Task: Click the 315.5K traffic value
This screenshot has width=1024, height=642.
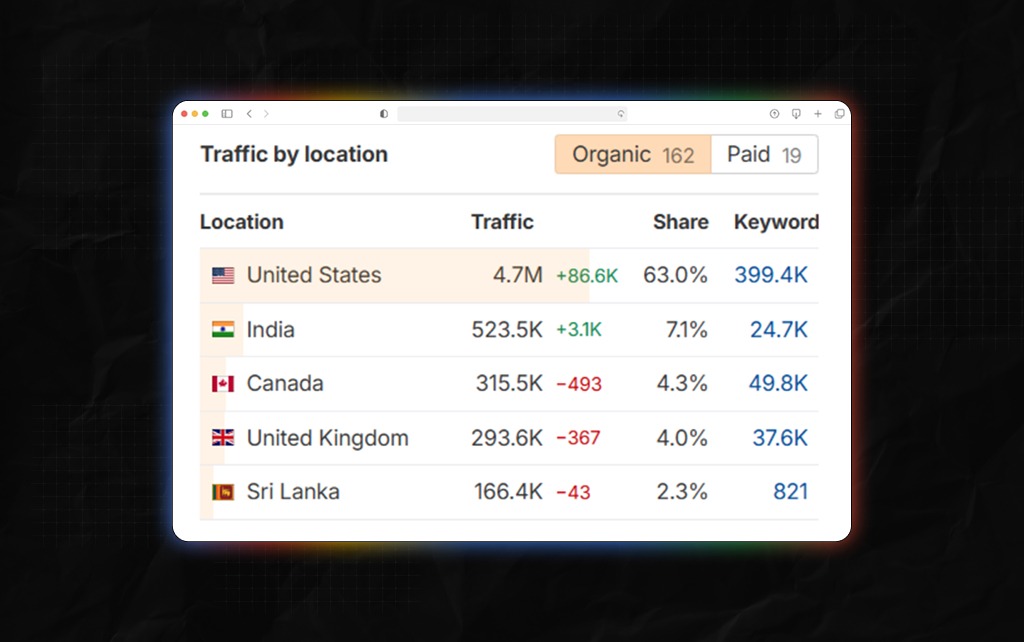Action: pos(509,383)
